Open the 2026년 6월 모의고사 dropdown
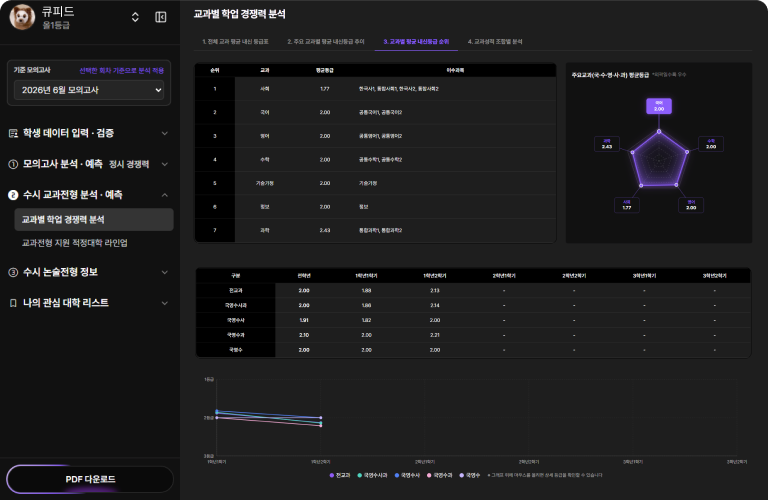768x500 pixels. tap(89, 90)
